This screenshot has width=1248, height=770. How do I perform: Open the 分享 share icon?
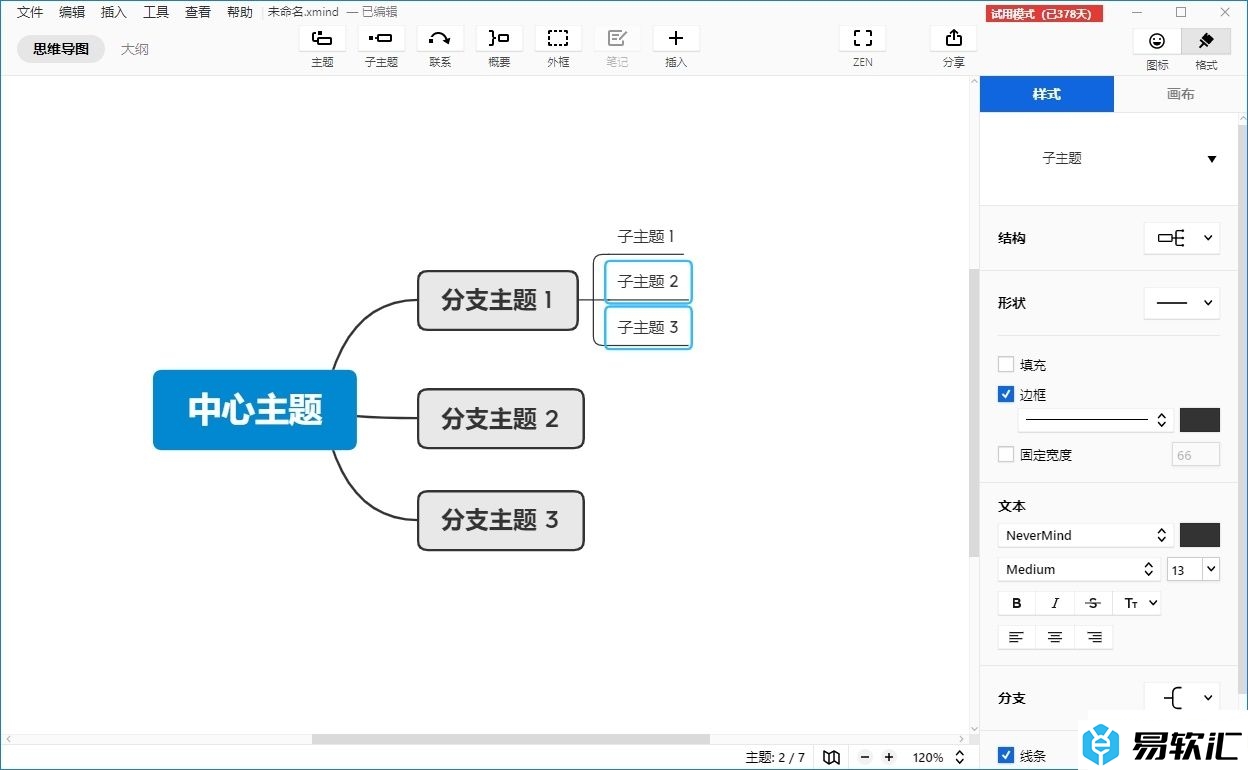click(x=954, y=38)
